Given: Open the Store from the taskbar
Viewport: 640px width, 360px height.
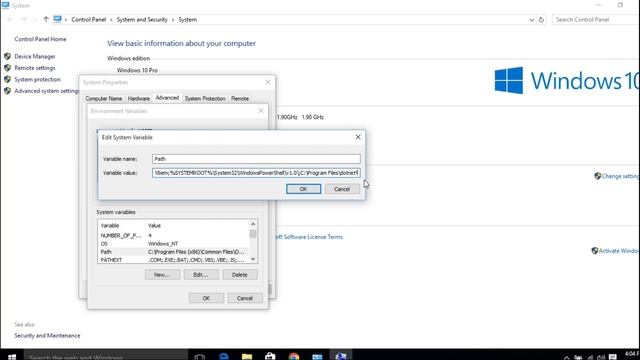Looking at the screenshot, I should coord(270,356).
